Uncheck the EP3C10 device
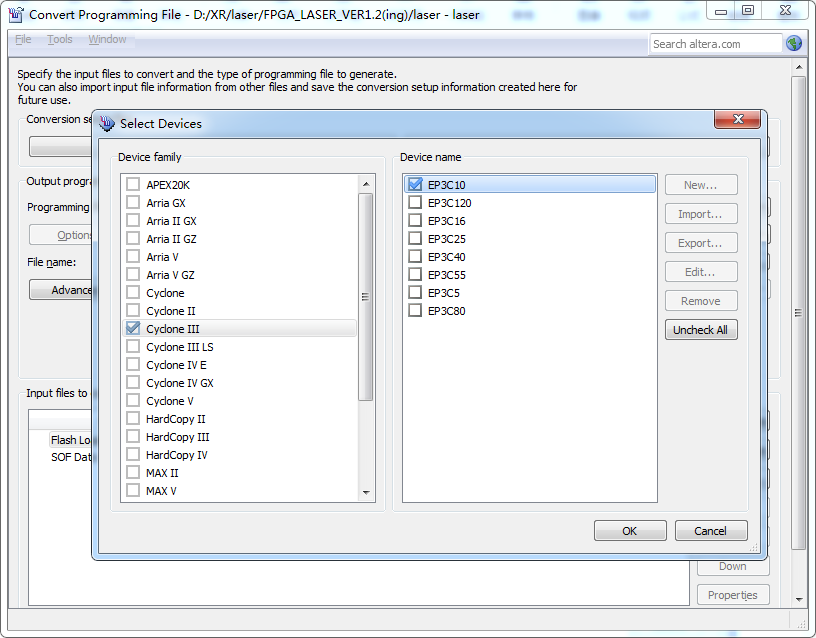 [x=415, y=184]
